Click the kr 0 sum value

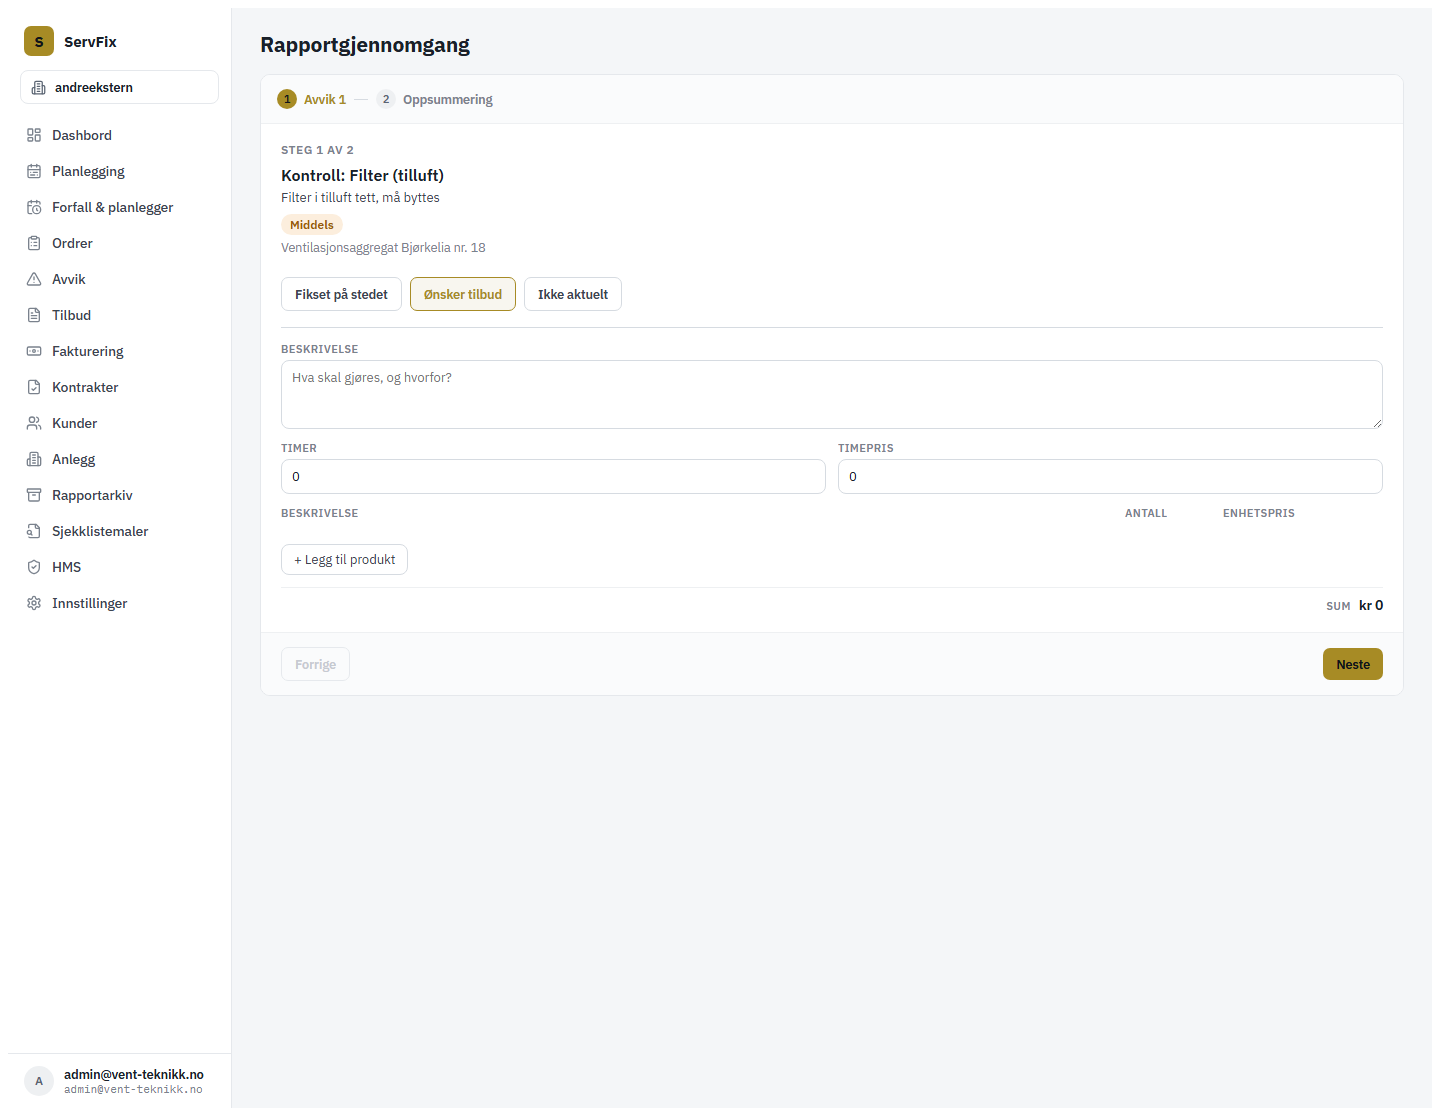1371,605
